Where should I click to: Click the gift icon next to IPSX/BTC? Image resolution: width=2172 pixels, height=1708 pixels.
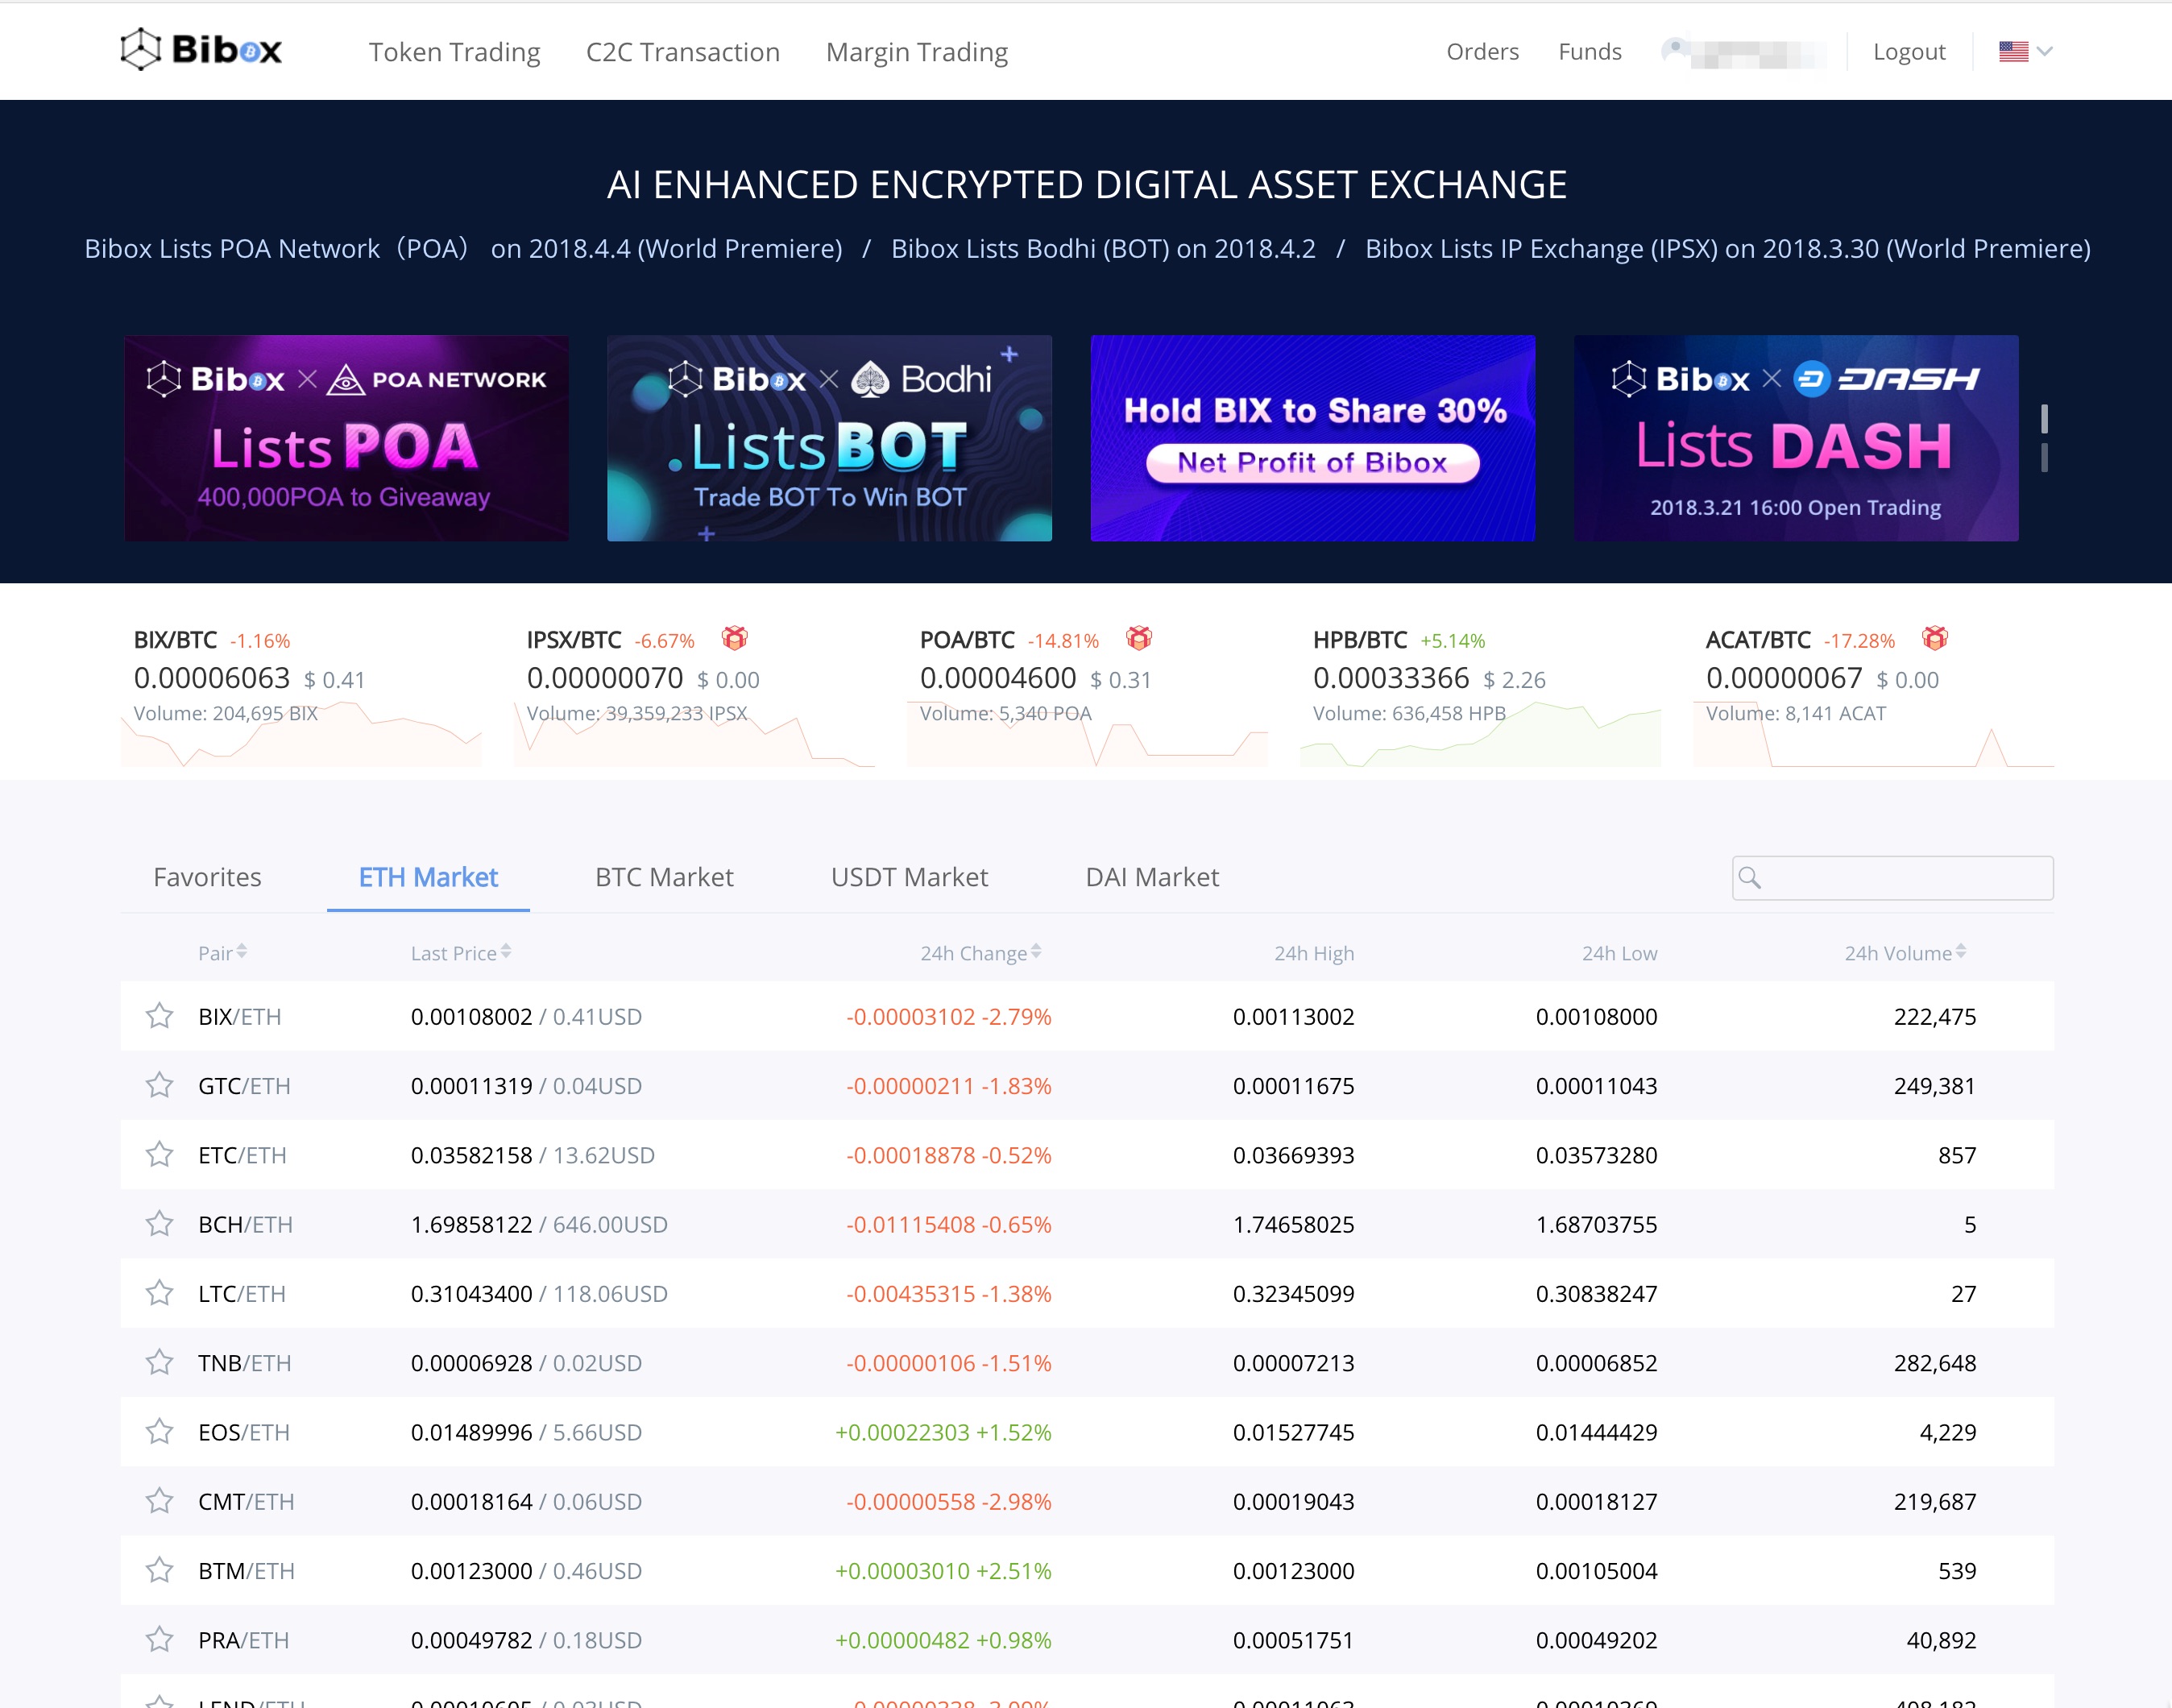(x=735, y=638)
